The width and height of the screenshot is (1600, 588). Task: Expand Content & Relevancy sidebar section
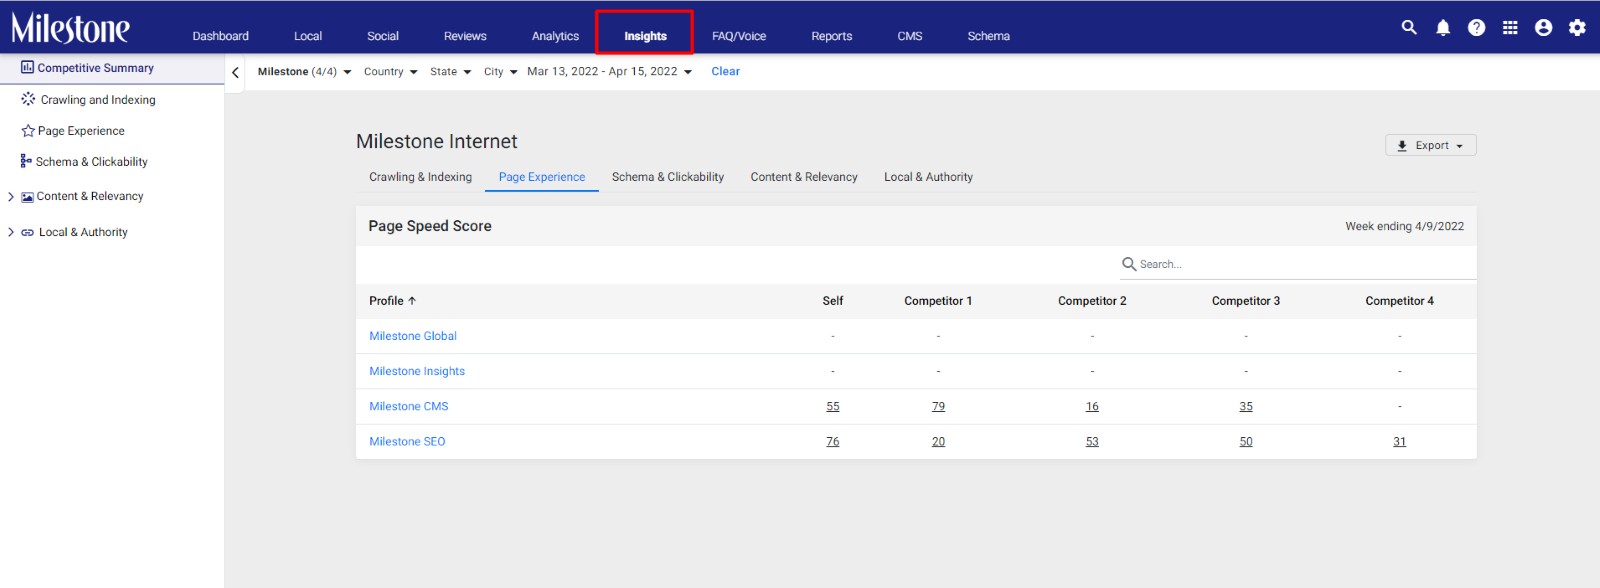coord(11,197)
